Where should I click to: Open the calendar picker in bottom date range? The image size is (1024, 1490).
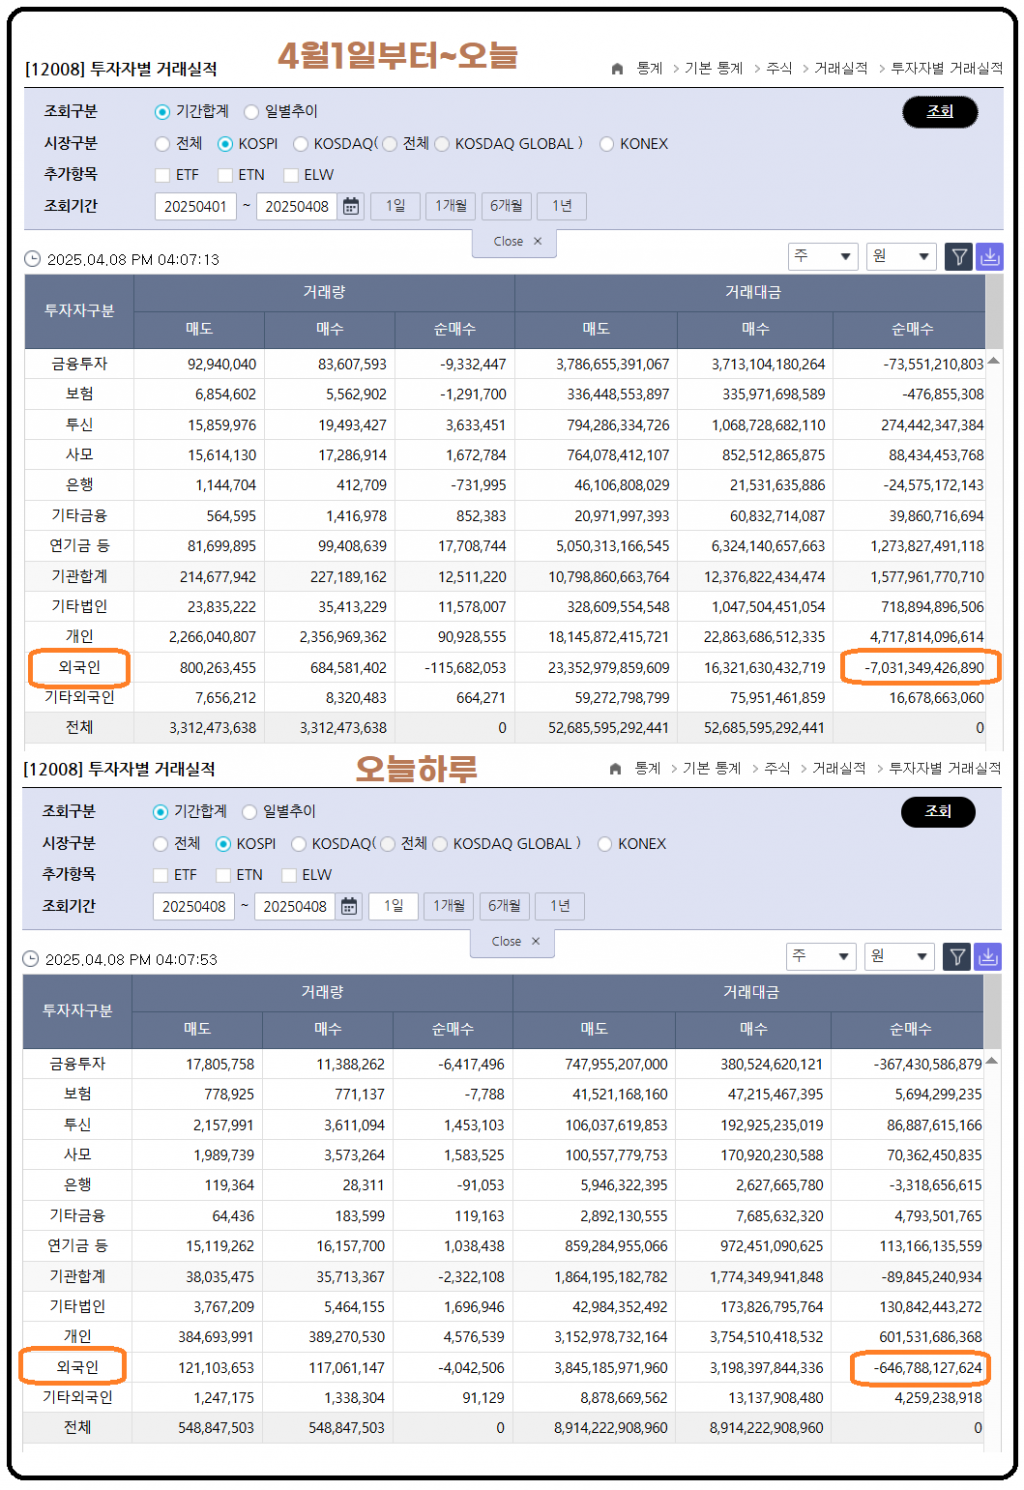[x=349, y=906]
